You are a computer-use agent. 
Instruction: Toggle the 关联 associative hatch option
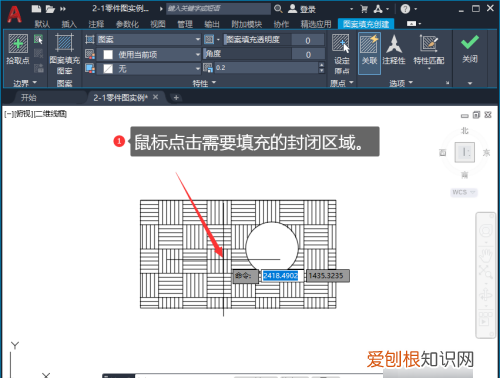pyautogui.click(x=369, y=53)
